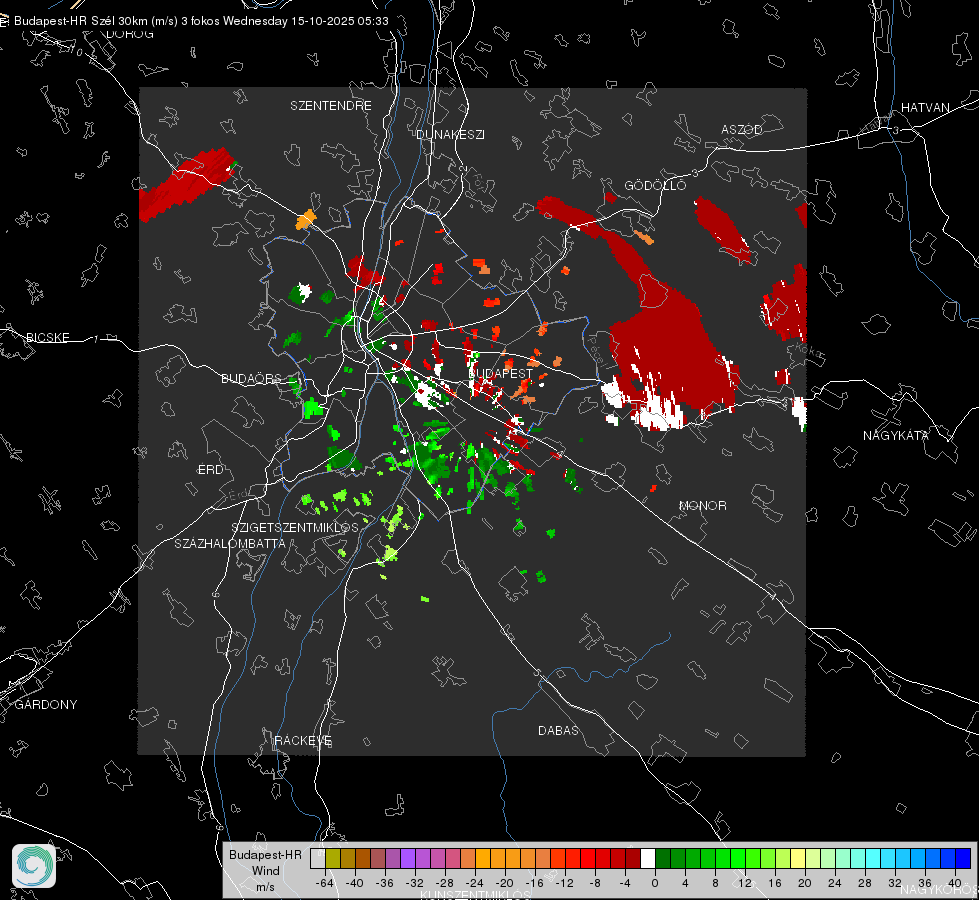
Task: Click the 20 value on the legend scale
Action: pos(805,883)
